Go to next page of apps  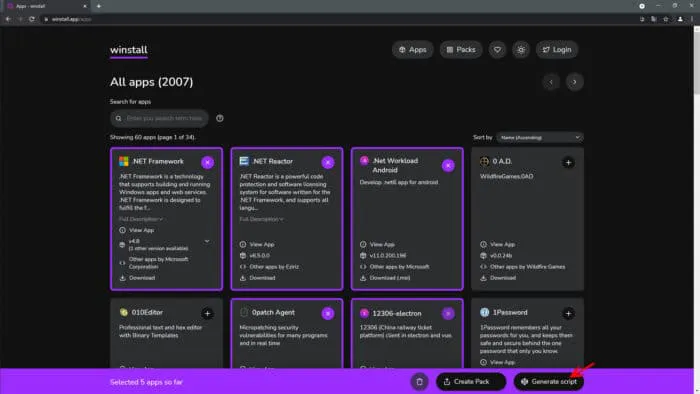575,82
